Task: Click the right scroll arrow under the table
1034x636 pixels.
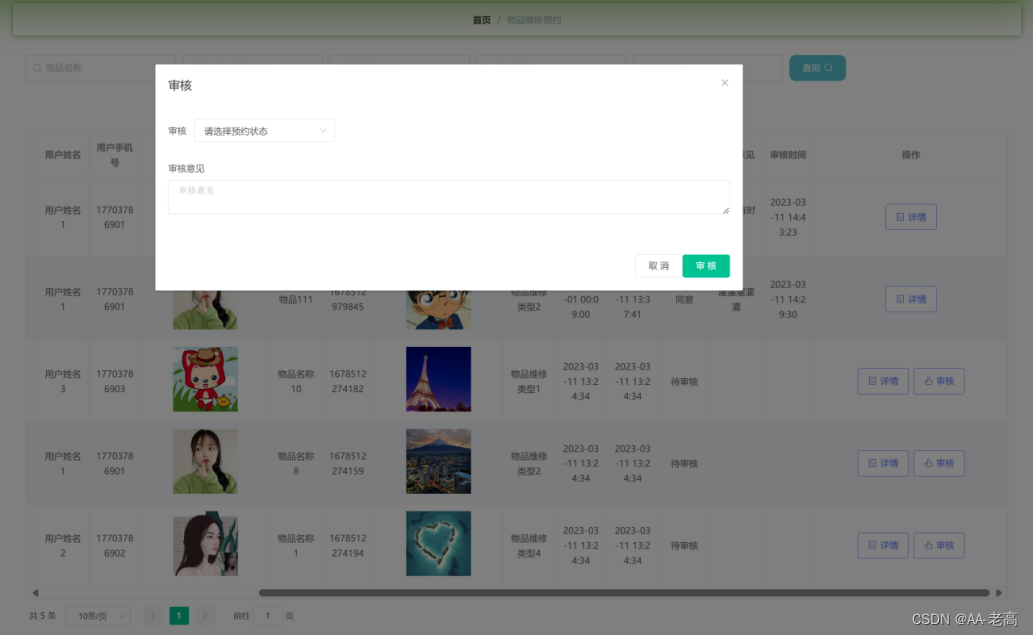Action: tap(998, 592)
